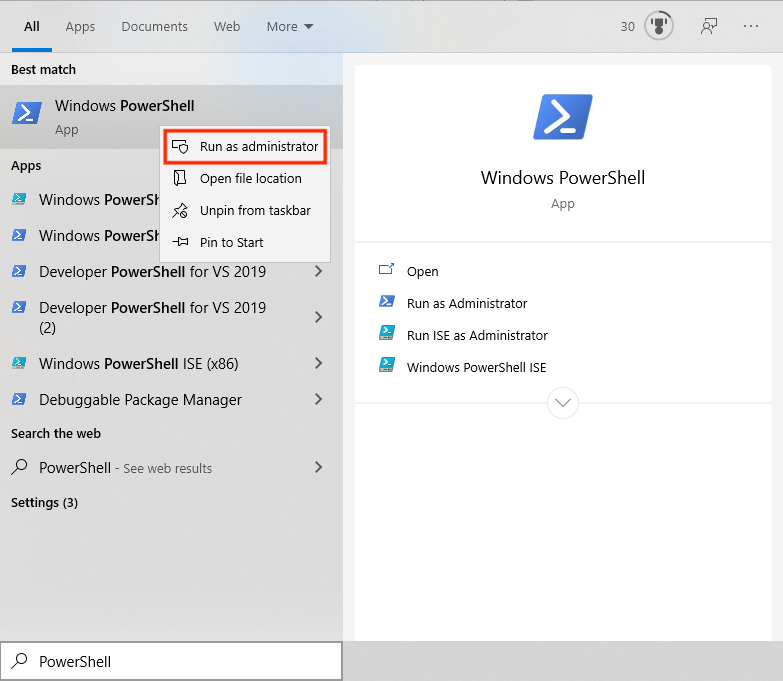The width and height of the screenshot is (783, 681).
Task: Switch to the All tab
Action: click(31, 26)
